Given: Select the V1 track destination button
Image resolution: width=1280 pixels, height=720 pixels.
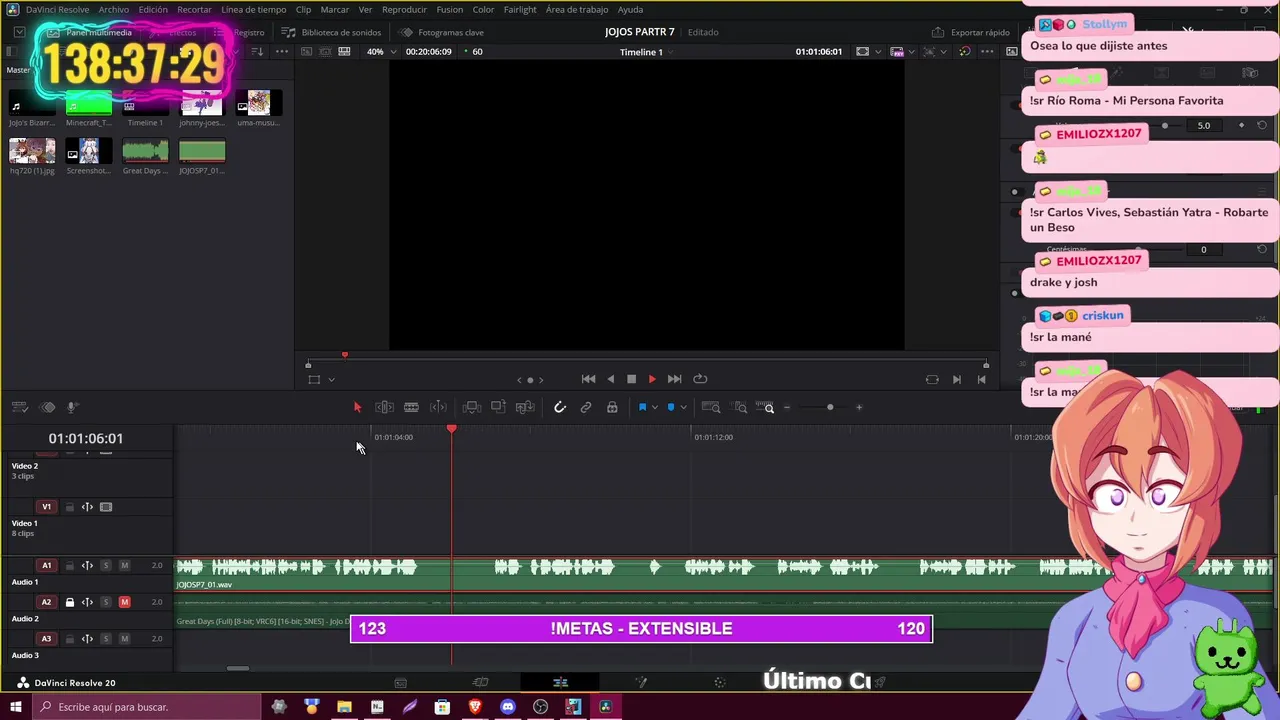Looking at the screenshot, I should pos(46,507).
